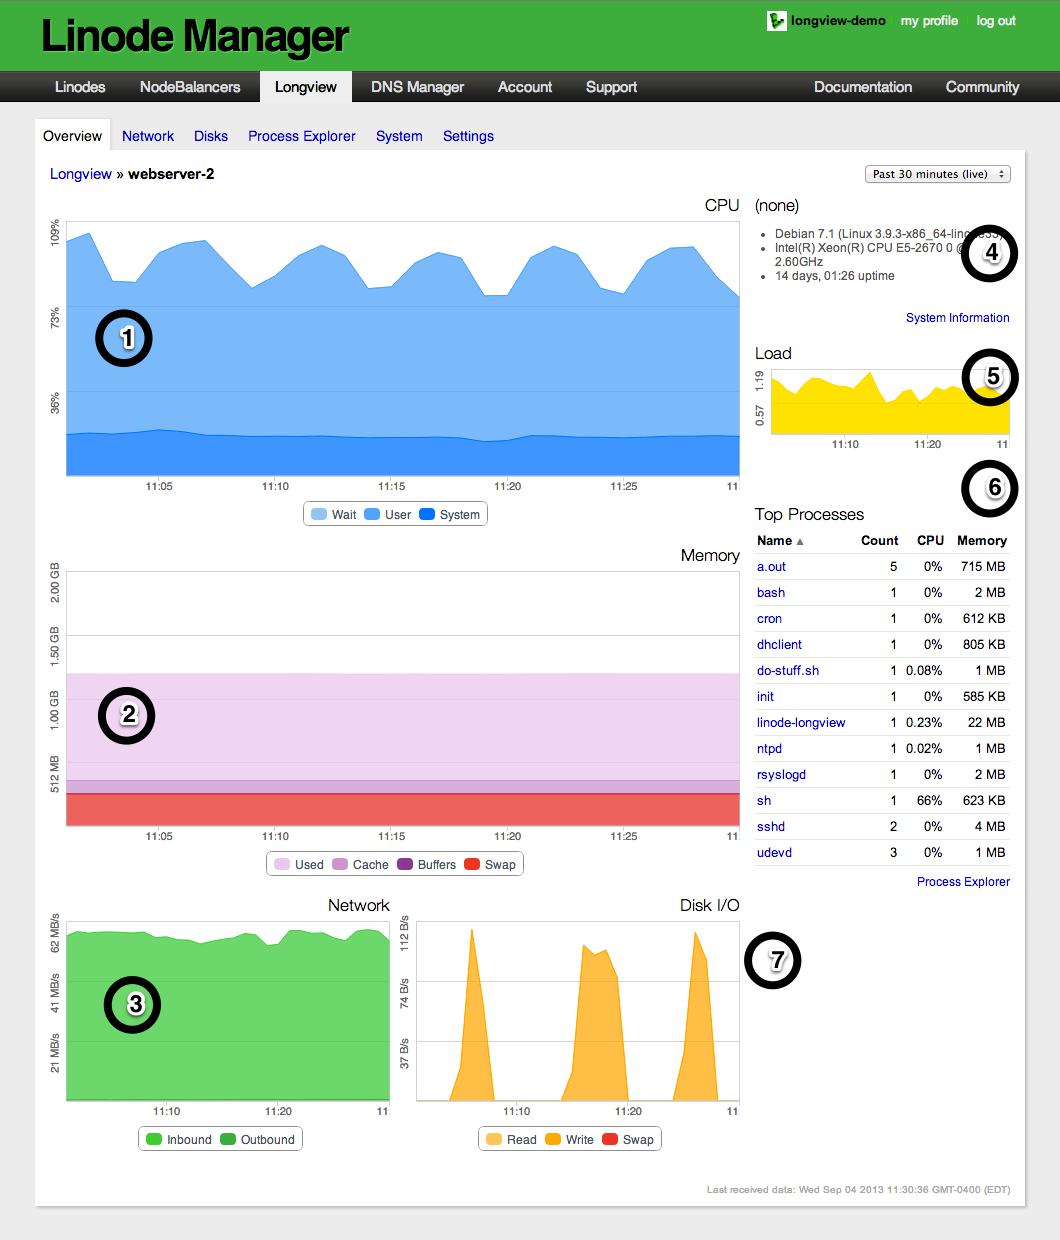Click the longview-demo user avatar icon

pyautogui.click(x=776, y=21)
